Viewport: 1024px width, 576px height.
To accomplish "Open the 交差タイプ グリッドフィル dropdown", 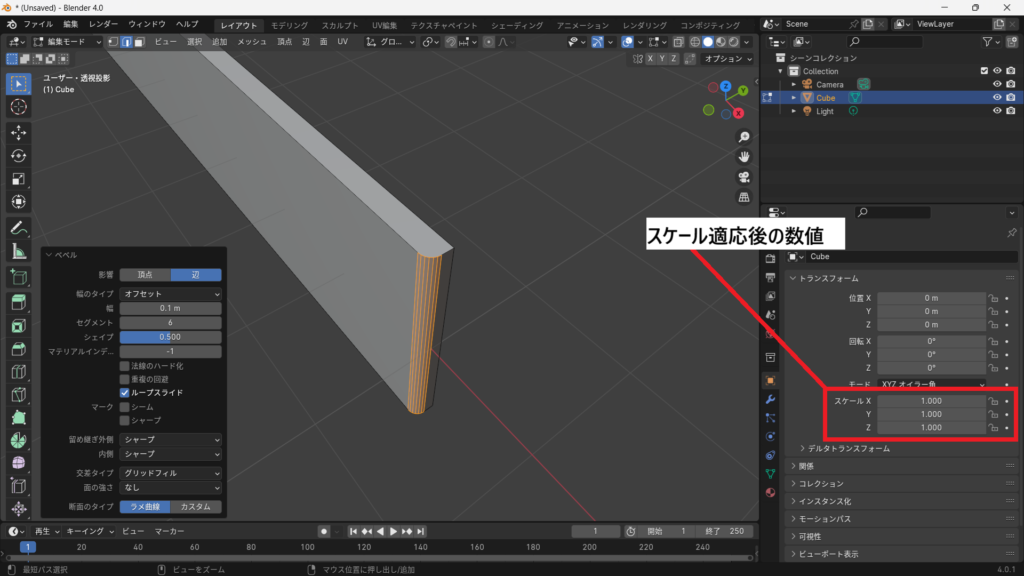I will (170, 473).
